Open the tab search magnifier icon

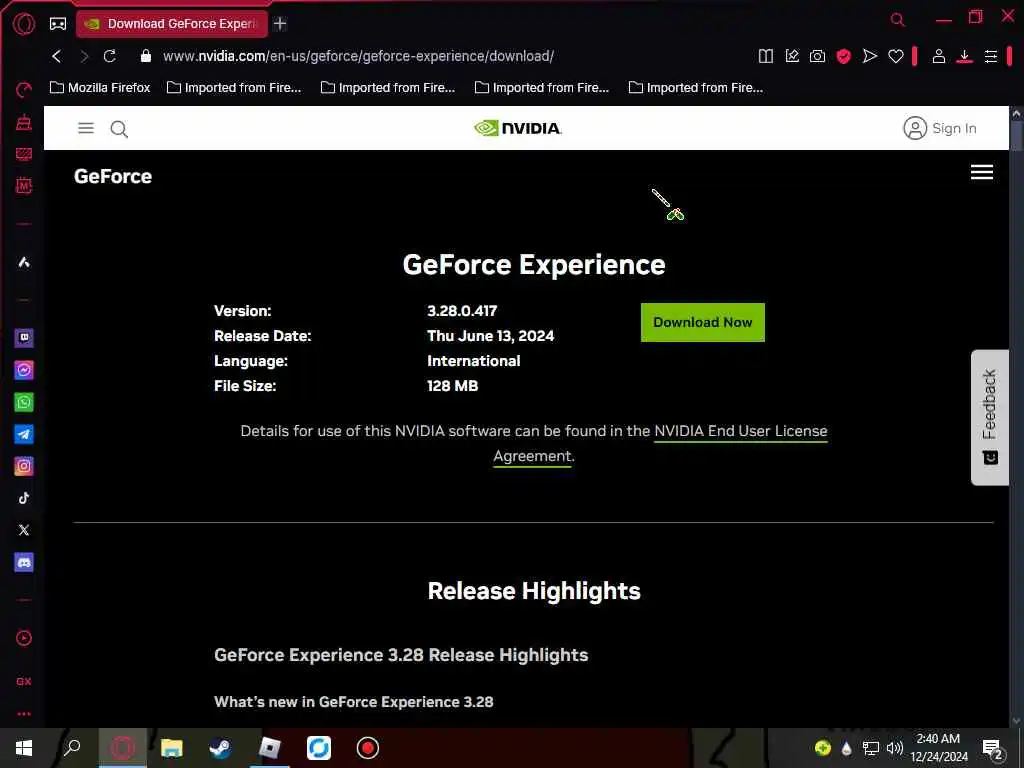898,20
